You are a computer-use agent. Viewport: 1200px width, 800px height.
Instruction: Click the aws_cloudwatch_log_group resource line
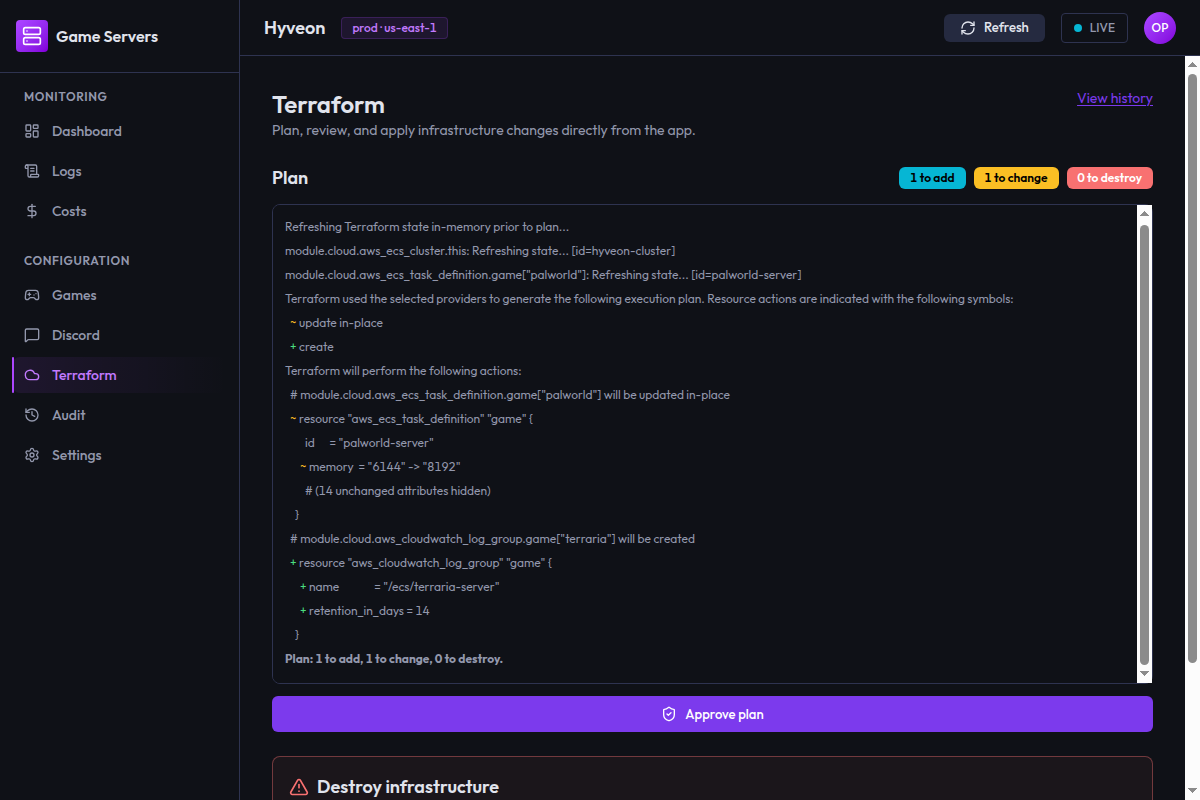coord(421,563)
